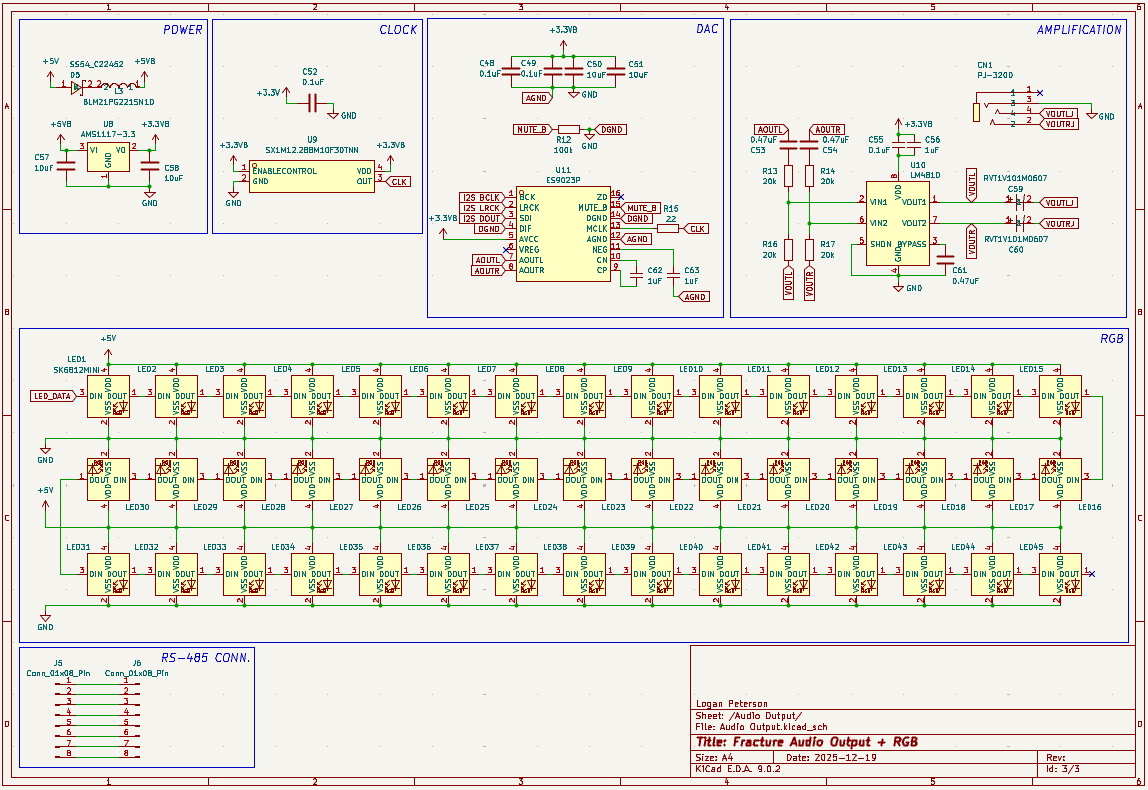Select the LED45 symbol at chain end
This screenshot has width=1148, height=790.
click(1060, 574)
